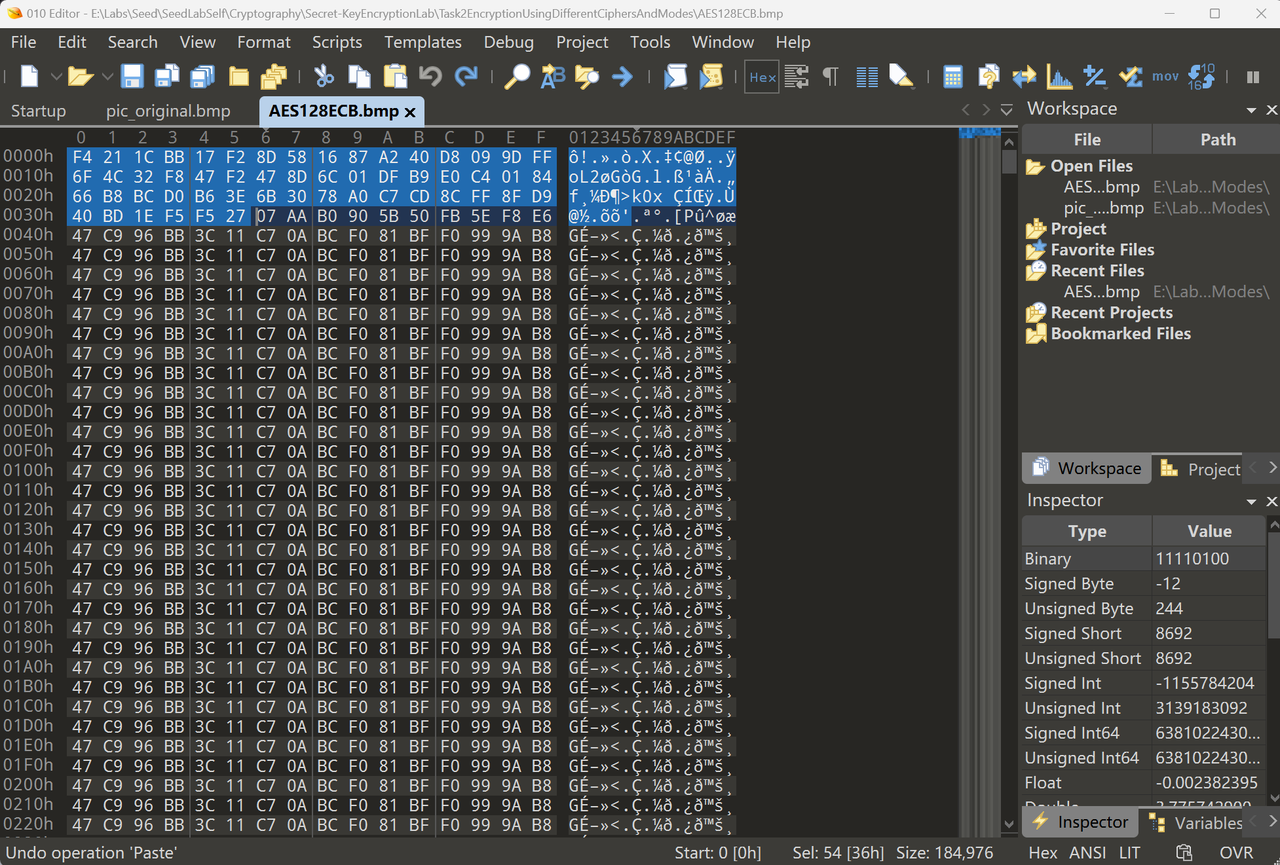Click the pause icon in toolbar
1280x865 pixels.
1252,77
